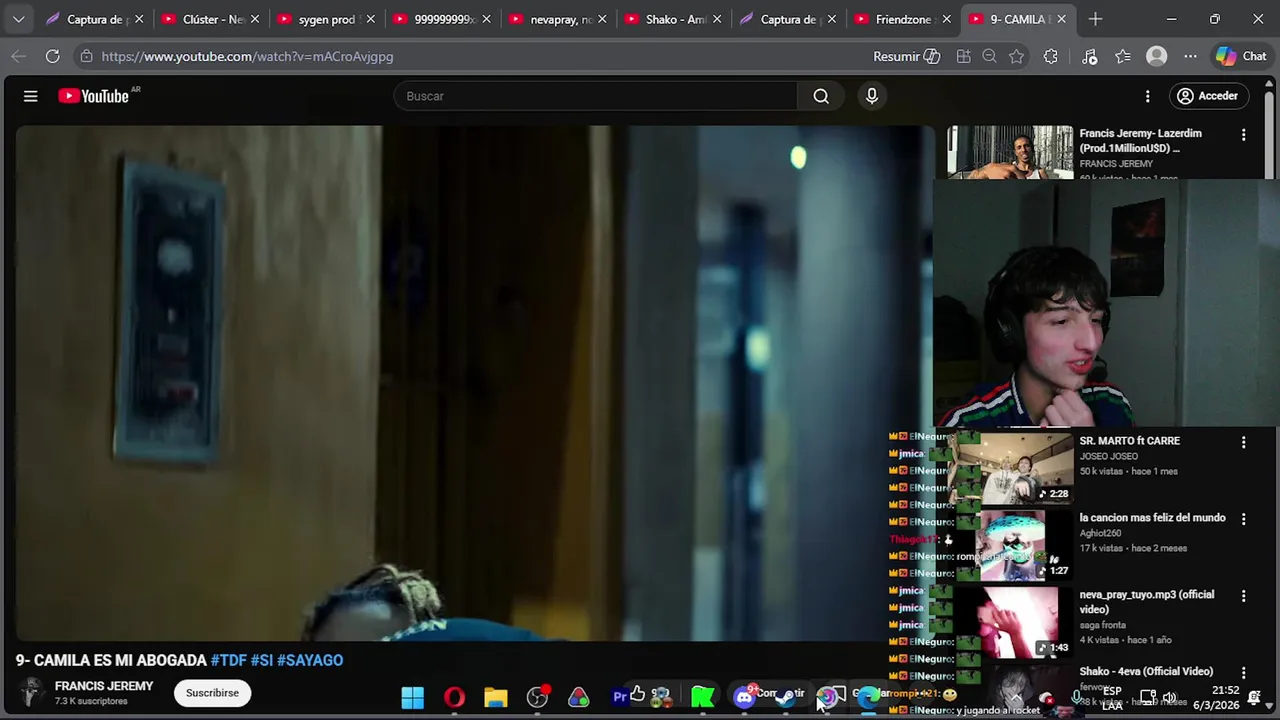This screenshot has height=720, width=1280.
Task: Click the #TDF hashtag link
Action: click(228, 660)
